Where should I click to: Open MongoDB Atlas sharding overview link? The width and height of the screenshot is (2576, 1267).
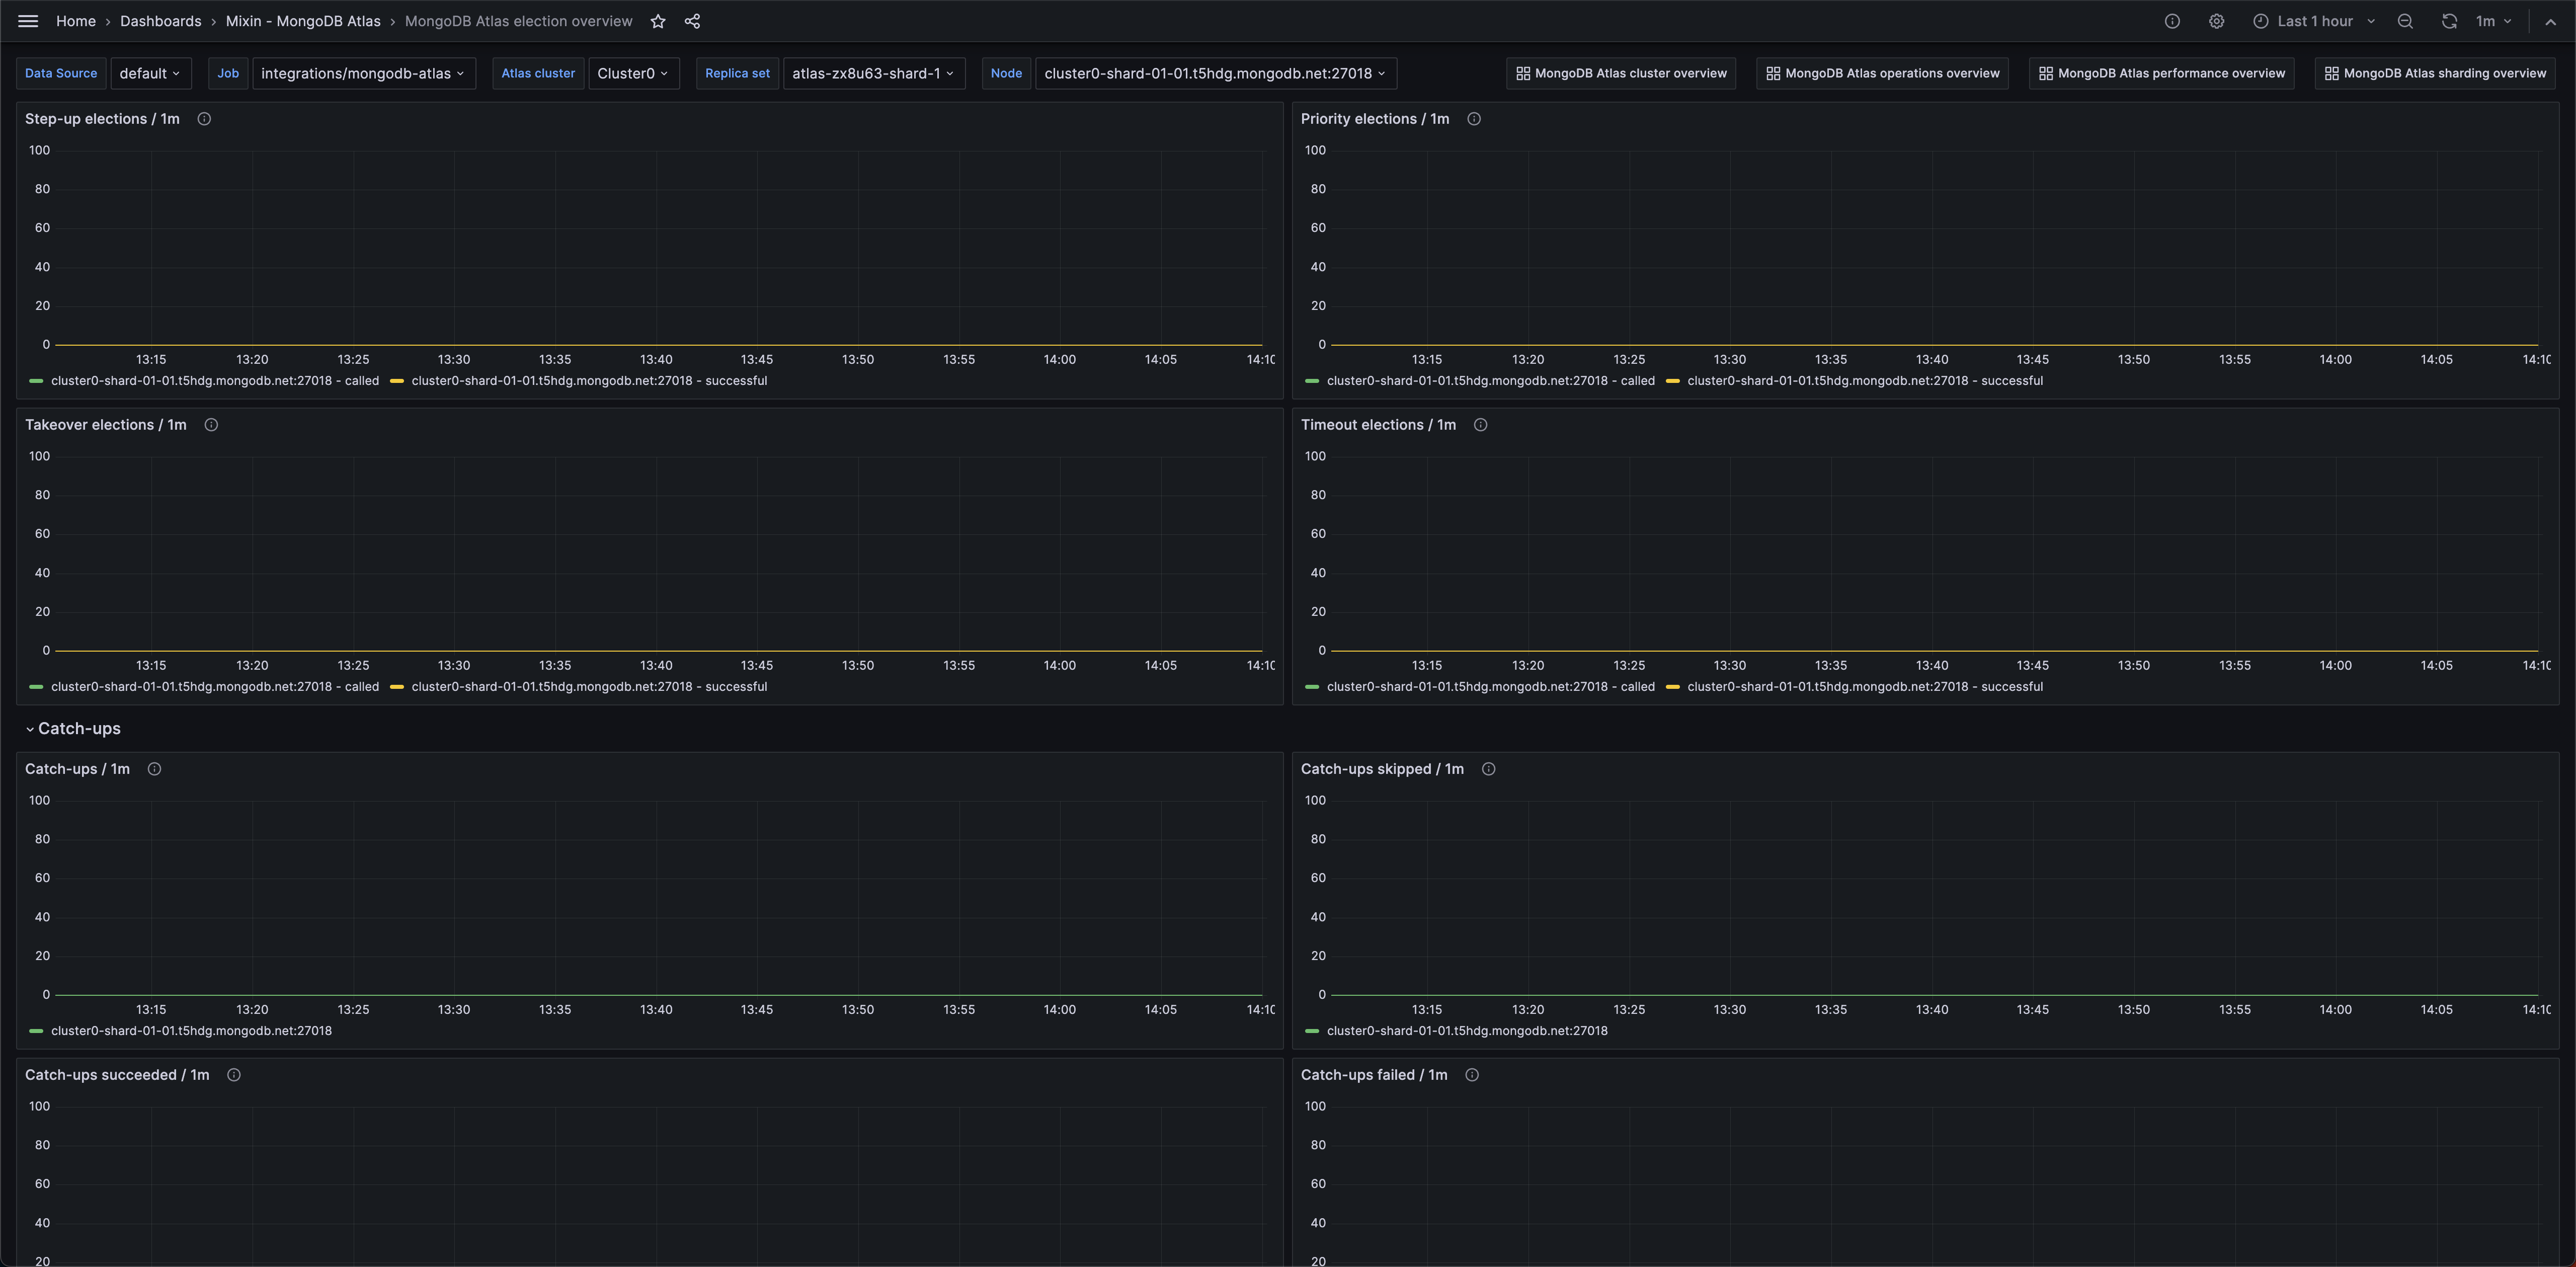point(2434,73)
